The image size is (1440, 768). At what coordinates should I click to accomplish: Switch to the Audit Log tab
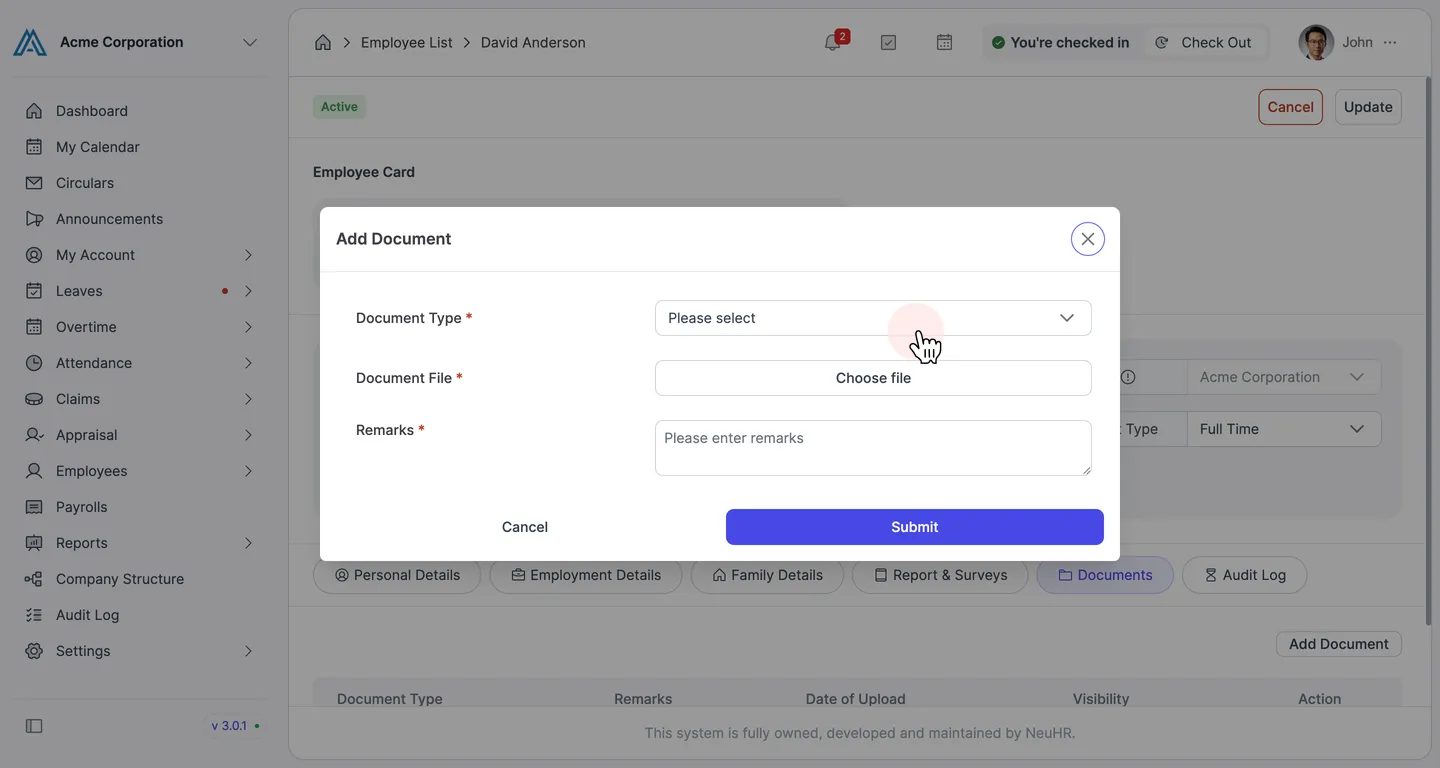pos(1244,575)
